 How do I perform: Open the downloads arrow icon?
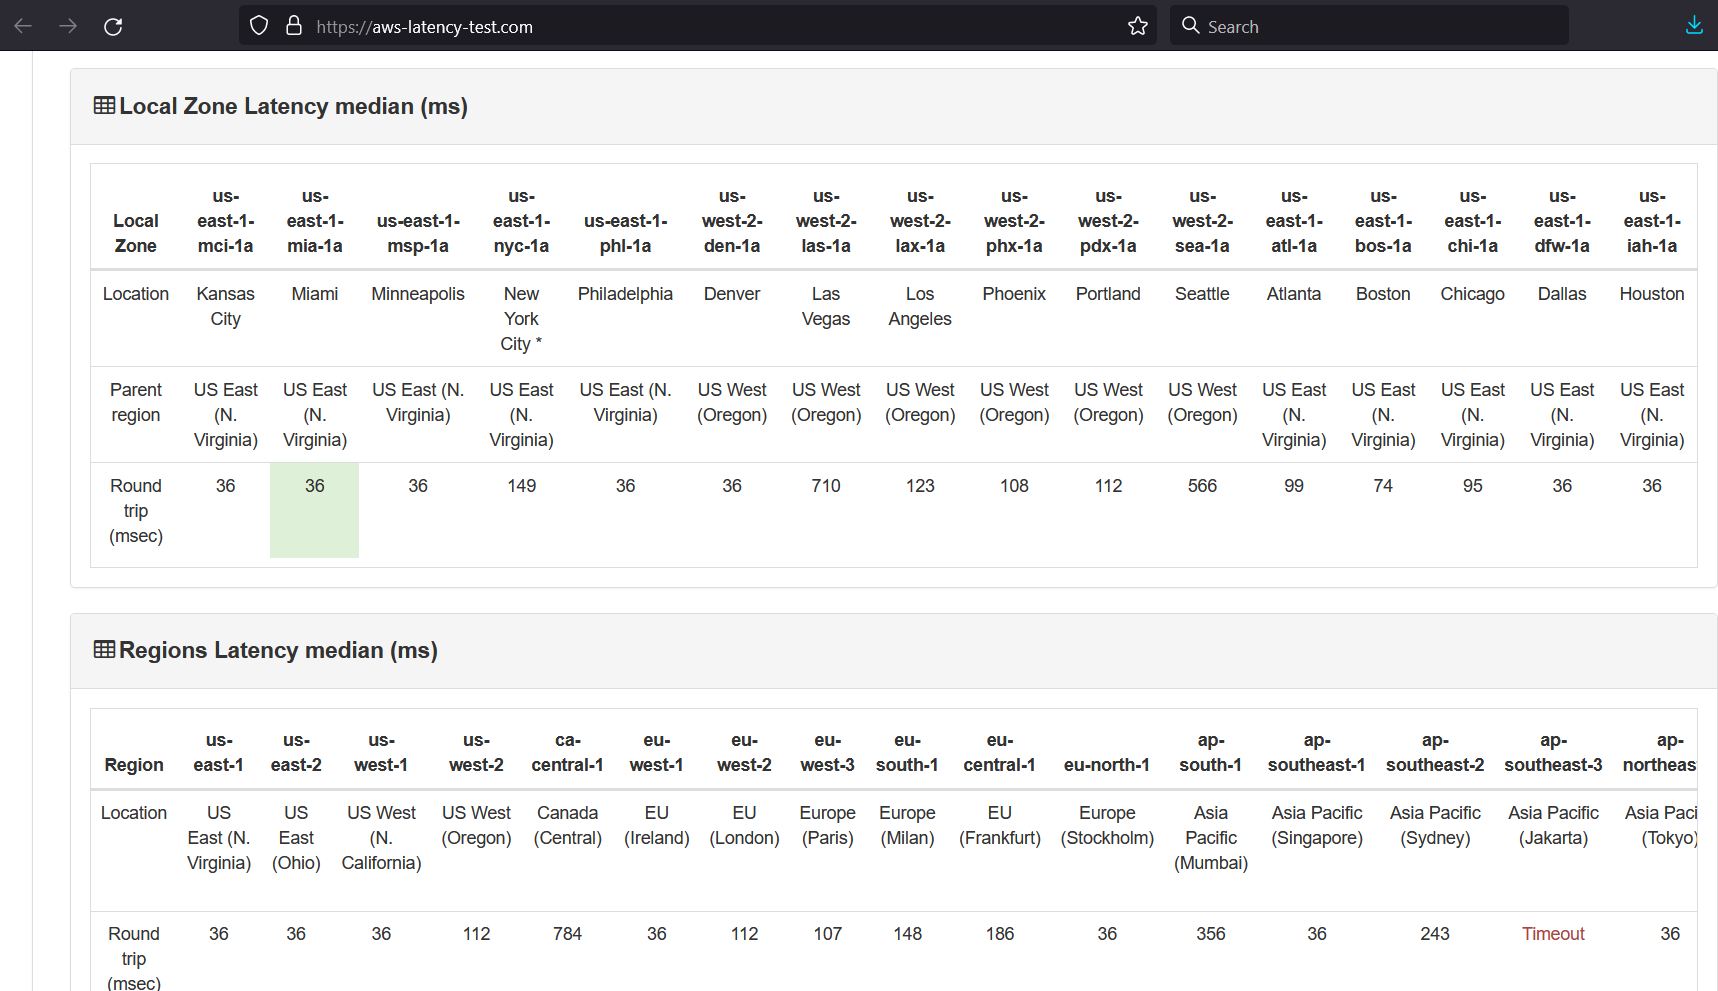[x=1694, y=26]
